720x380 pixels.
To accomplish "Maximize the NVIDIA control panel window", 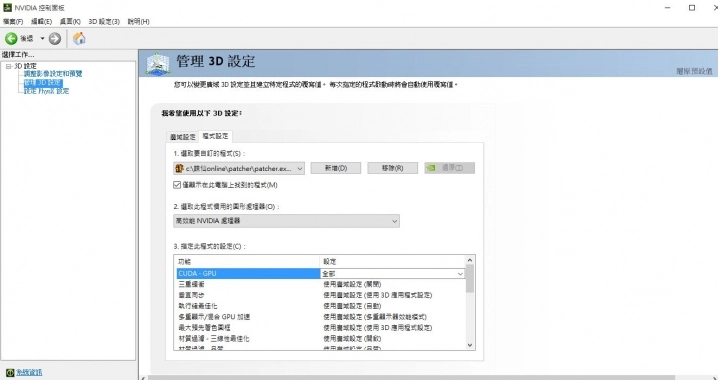I will [x=692, y=8].
